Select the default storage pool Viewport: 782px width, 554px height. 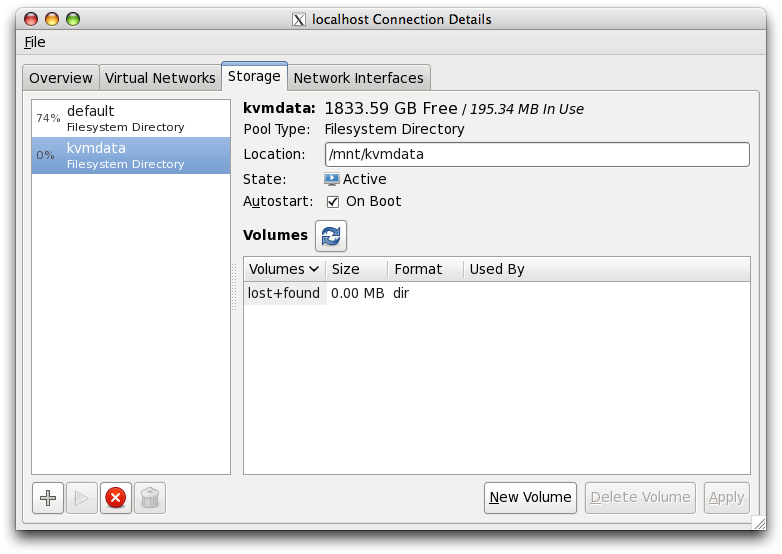(x=131, y=118)
